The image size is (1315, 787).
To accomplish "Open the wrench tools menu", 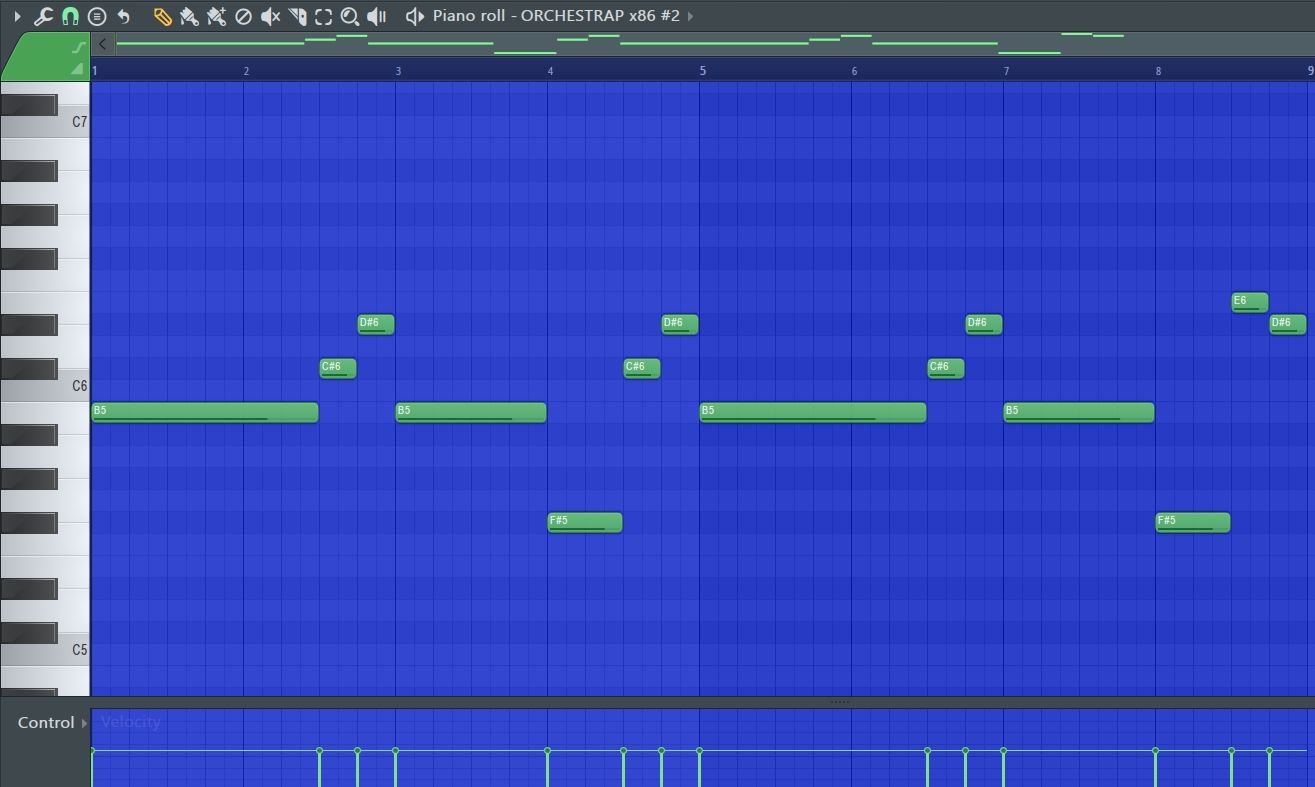I will click(43, 16).
